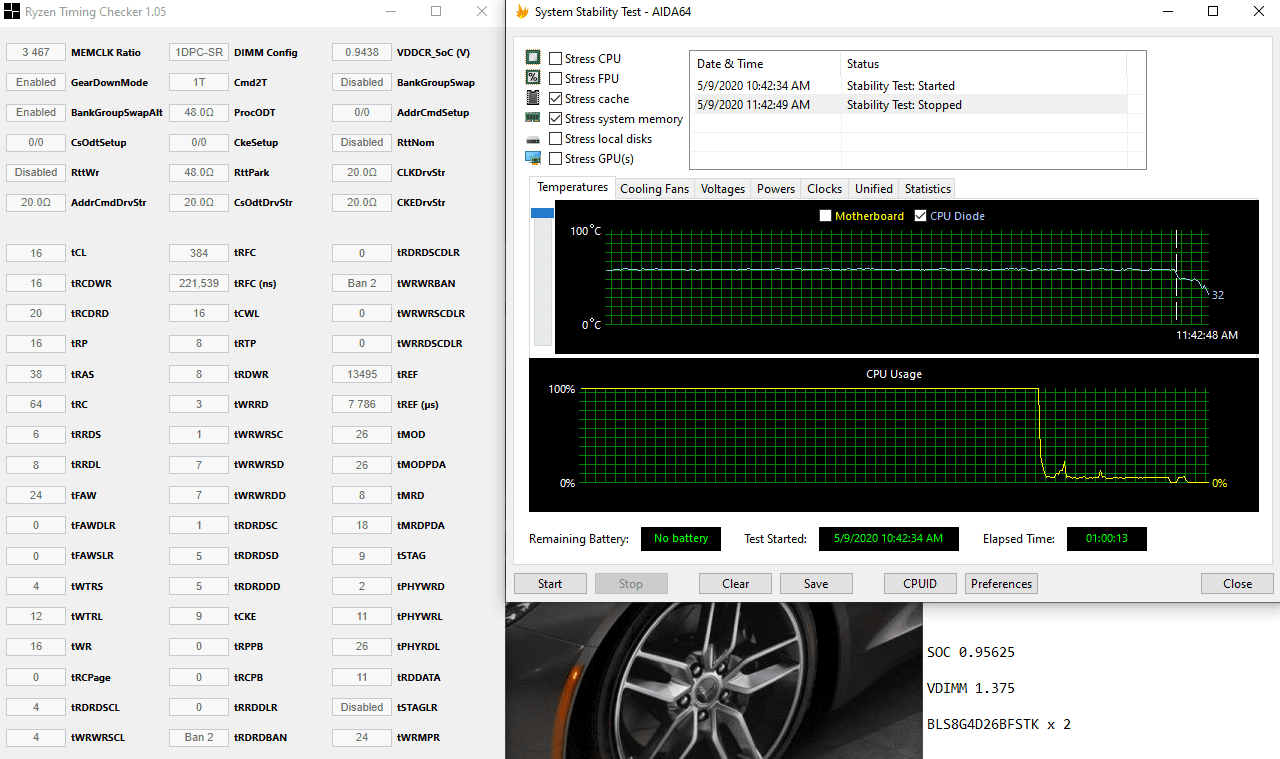1280x759 pixels.
Task: Open the Clocks tab
Action: point(825,188)
